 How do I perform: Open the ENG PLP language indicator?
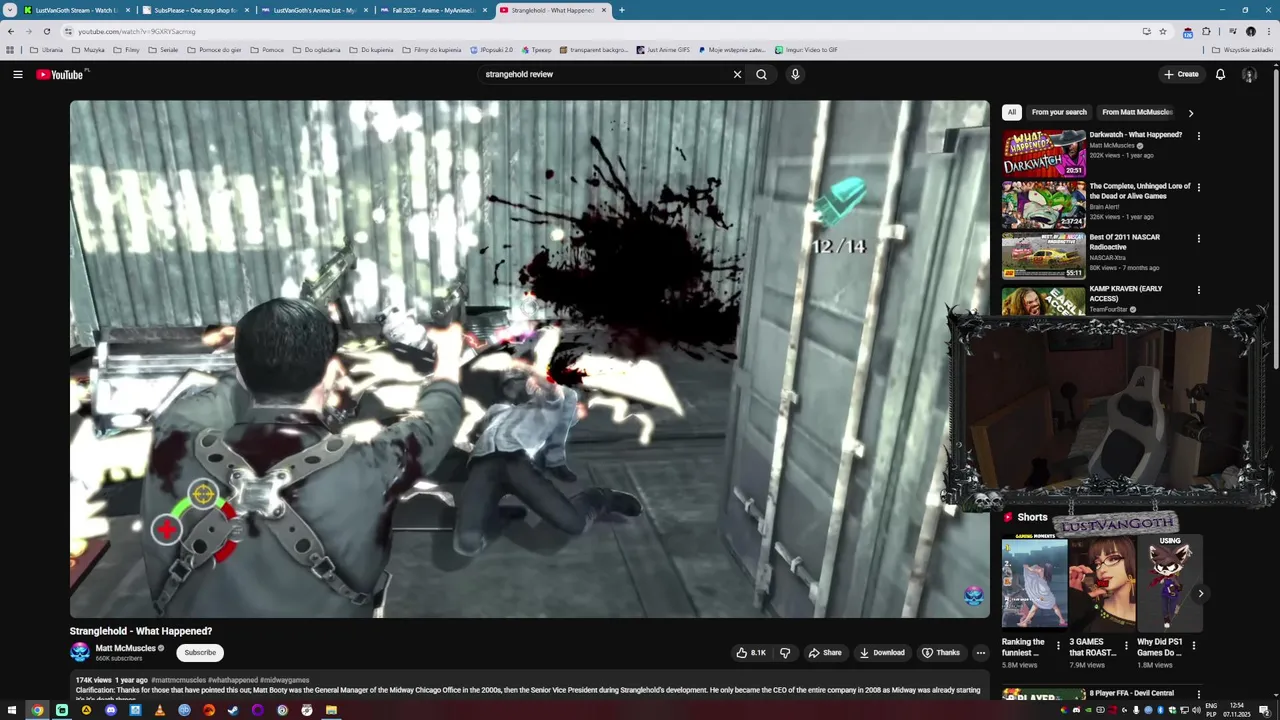(x=1212, y=710)
